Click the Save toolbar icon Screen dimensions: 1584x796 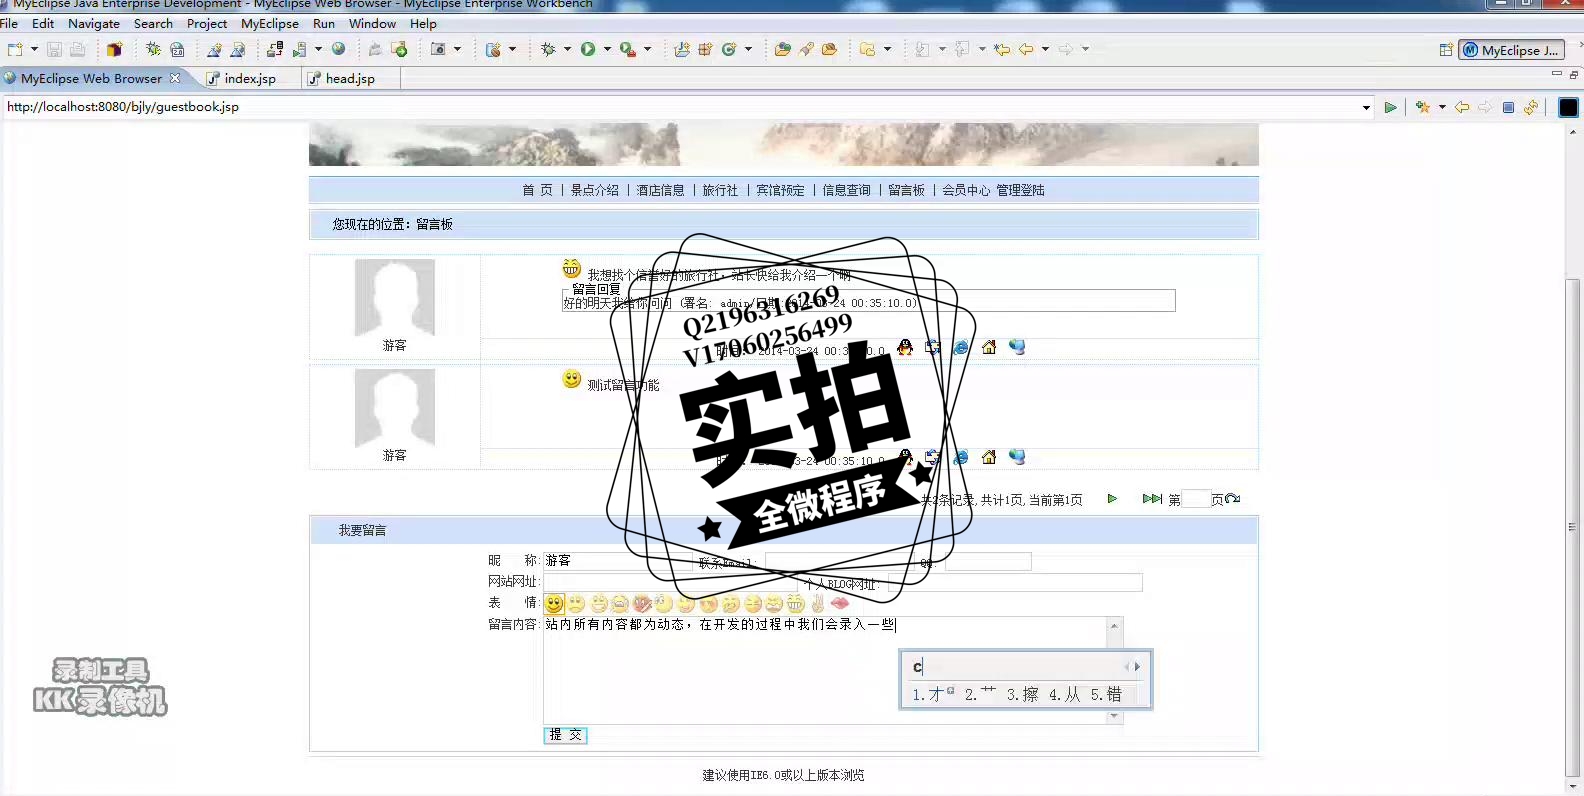[54, 49]
